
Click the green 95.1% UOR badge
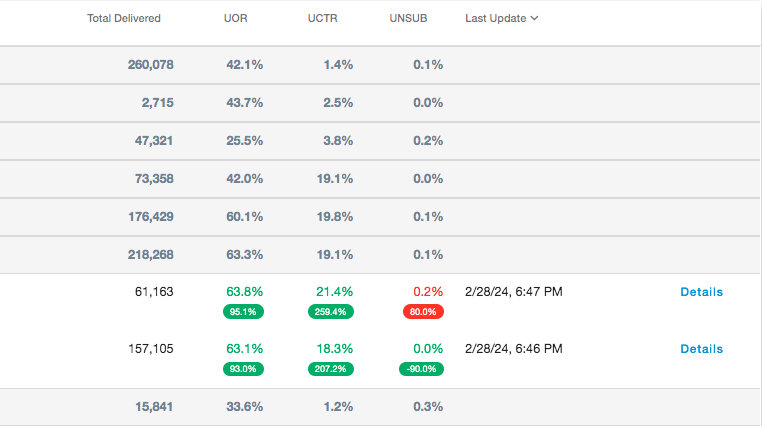coord(243,312)
